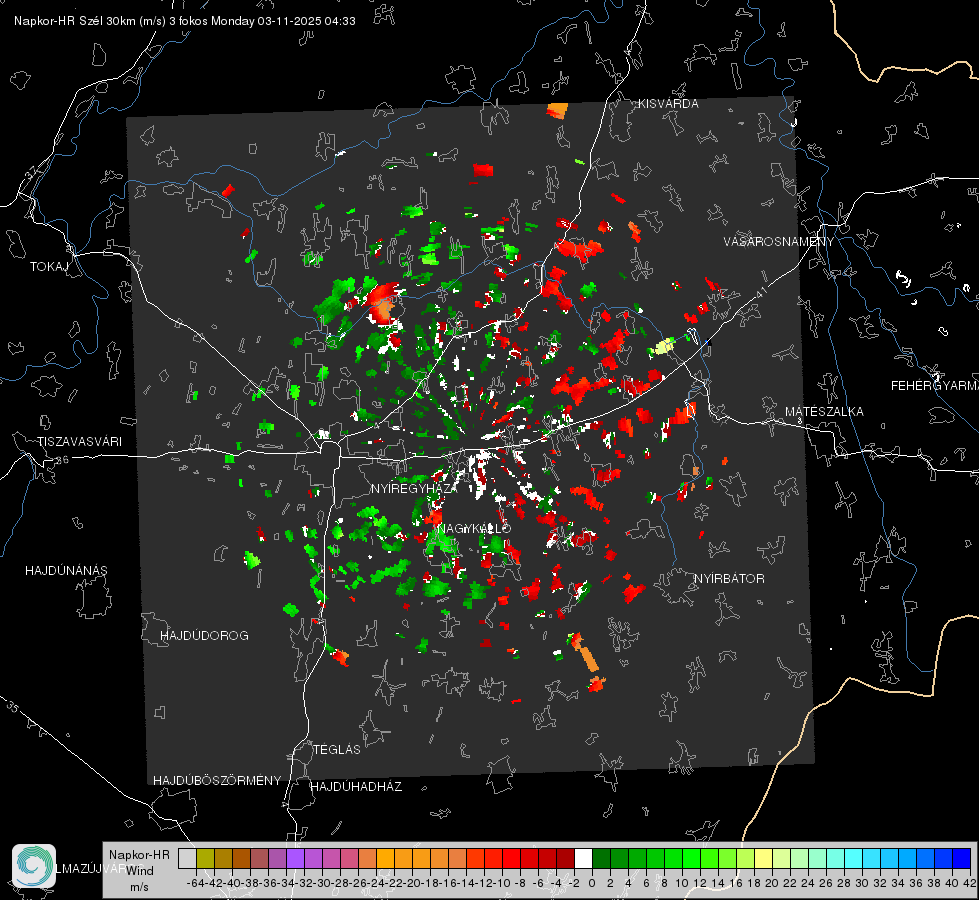
Task: Click the NAGYKÁLLÓ town label
Action: pos(474,528)
